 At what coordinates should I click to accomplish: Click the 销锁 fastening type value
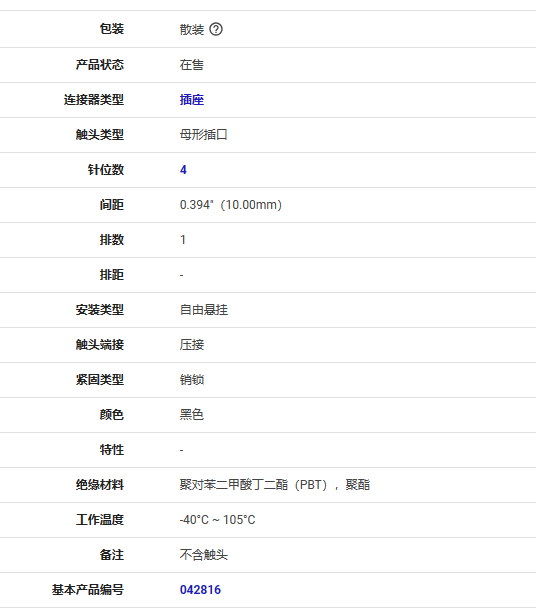pyautogui.click(x=192, y=380)
